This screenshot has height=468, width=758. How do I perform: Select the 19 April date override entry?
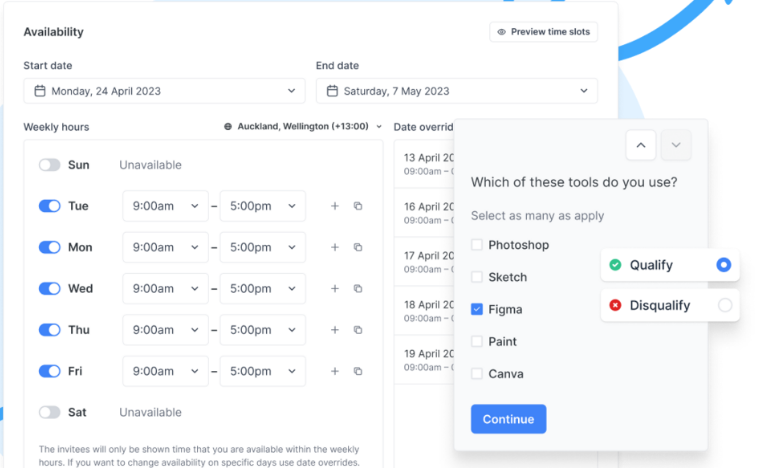[x=424, y=360]
